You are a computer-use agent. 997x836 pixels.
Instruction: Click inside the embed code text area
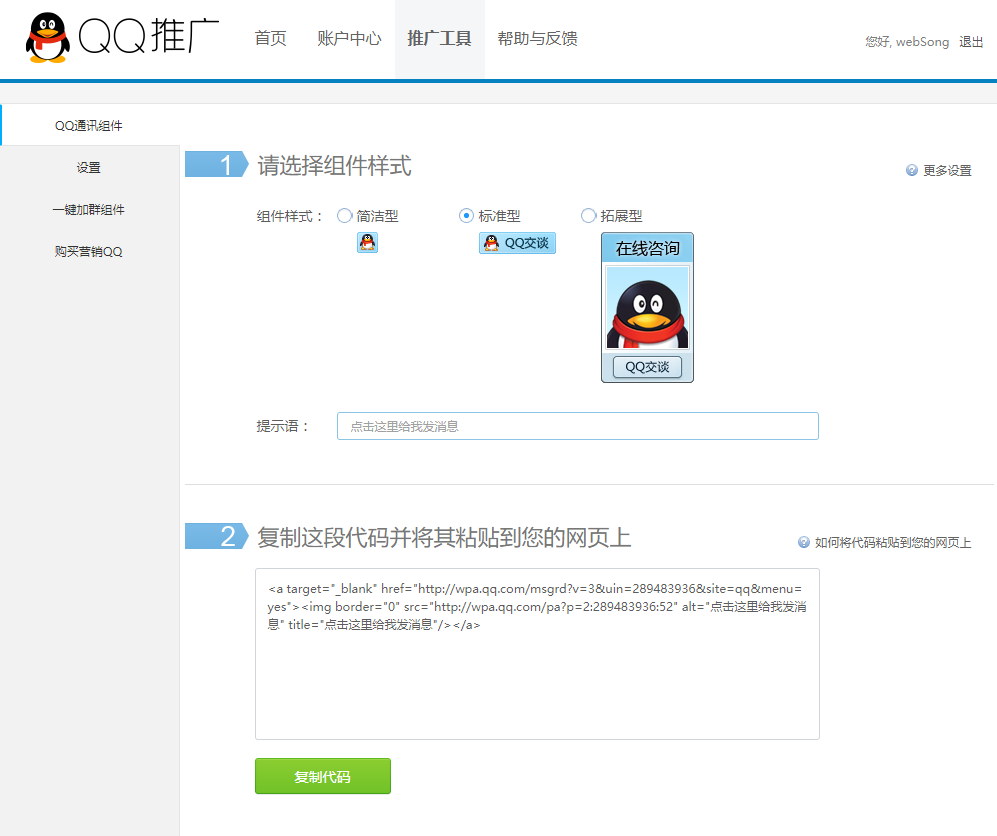[x=537, y=654]
